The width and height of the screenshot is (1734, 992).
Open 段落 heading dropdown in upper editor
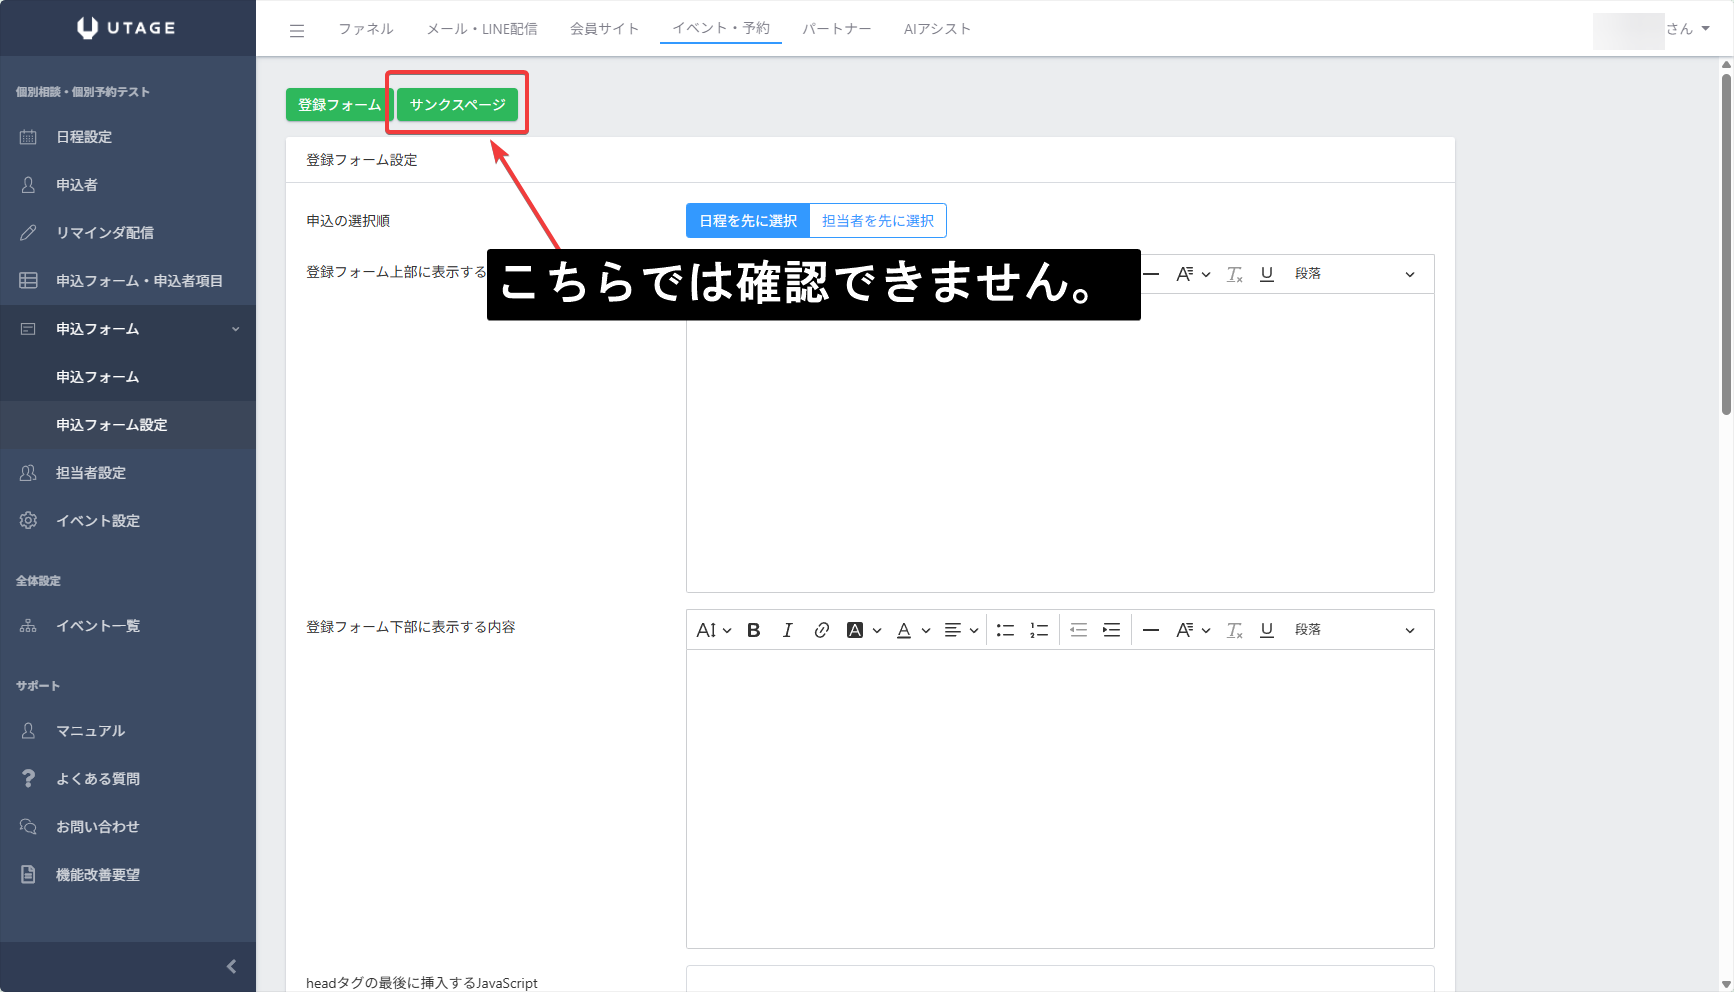[x=1355, y=274]
